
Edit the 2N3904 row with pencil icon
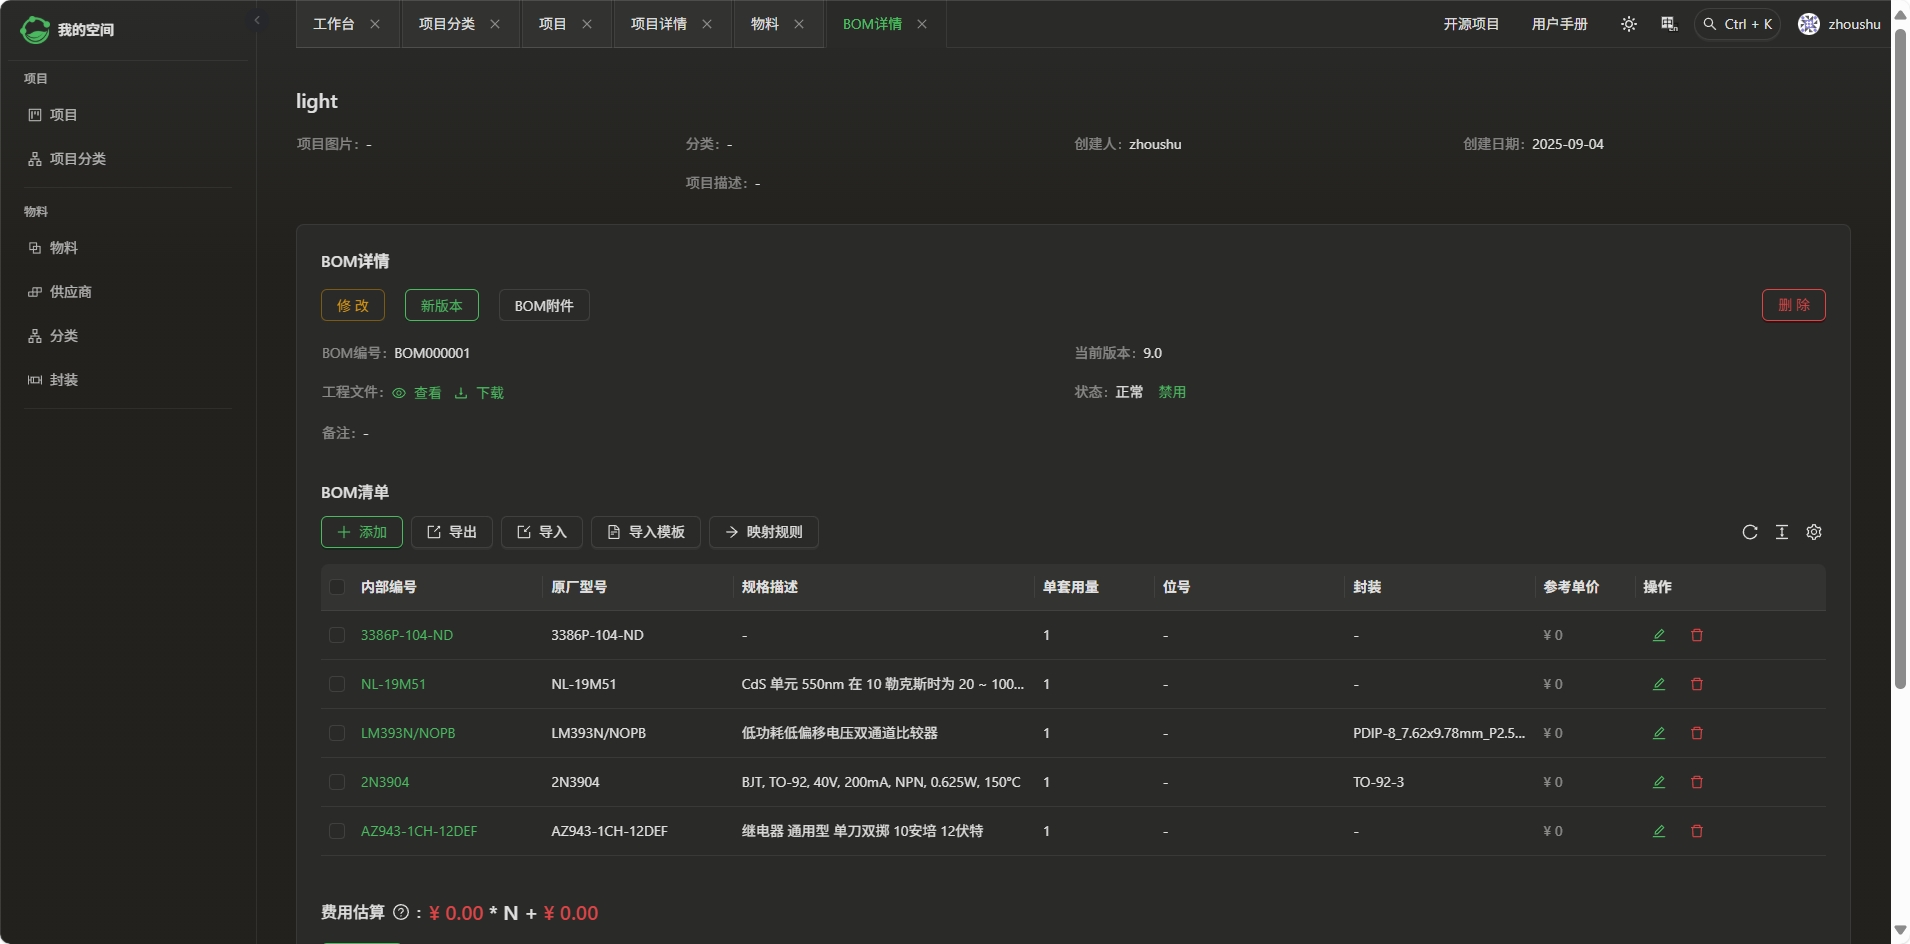[1658, 782]
